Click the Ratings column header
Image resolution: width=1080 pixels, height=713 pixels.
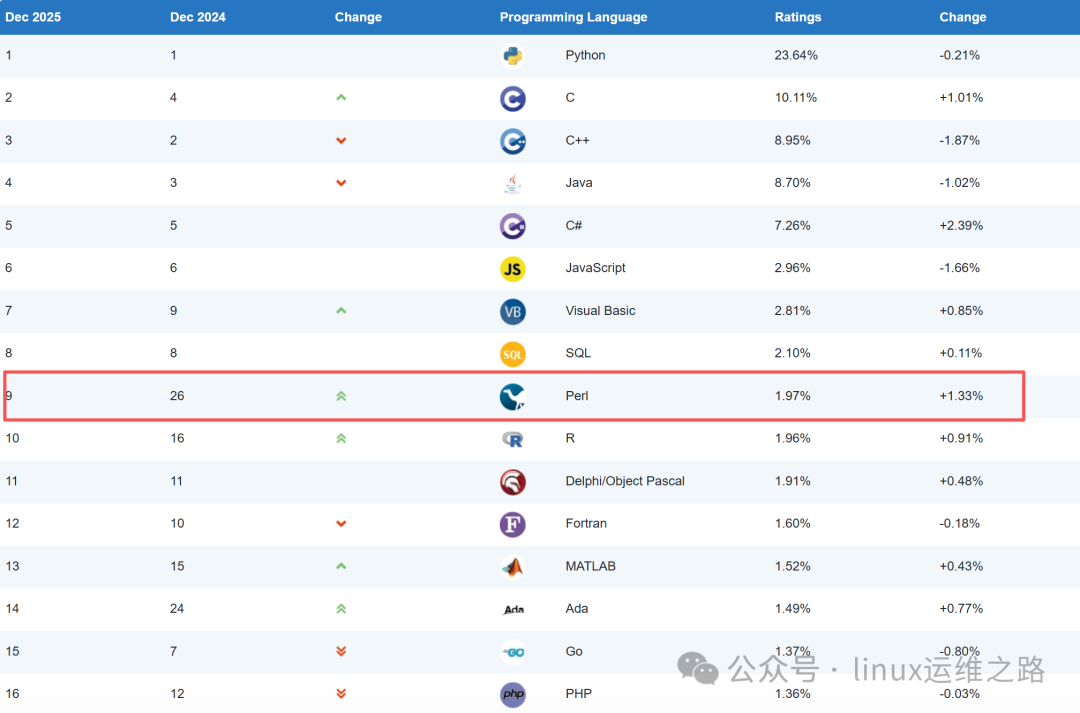(x=797, y=17)
